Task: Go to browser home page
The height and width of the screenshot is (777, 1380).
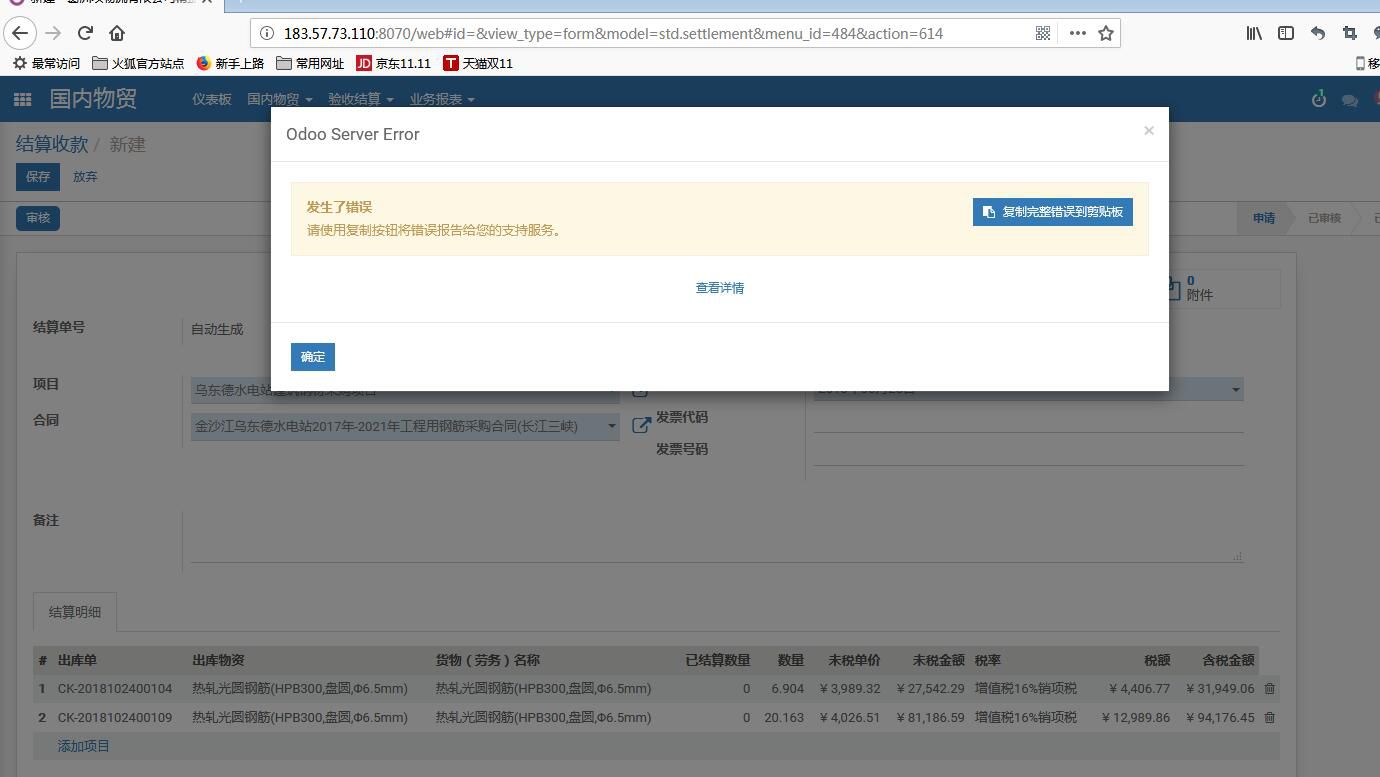Action: 117,33
